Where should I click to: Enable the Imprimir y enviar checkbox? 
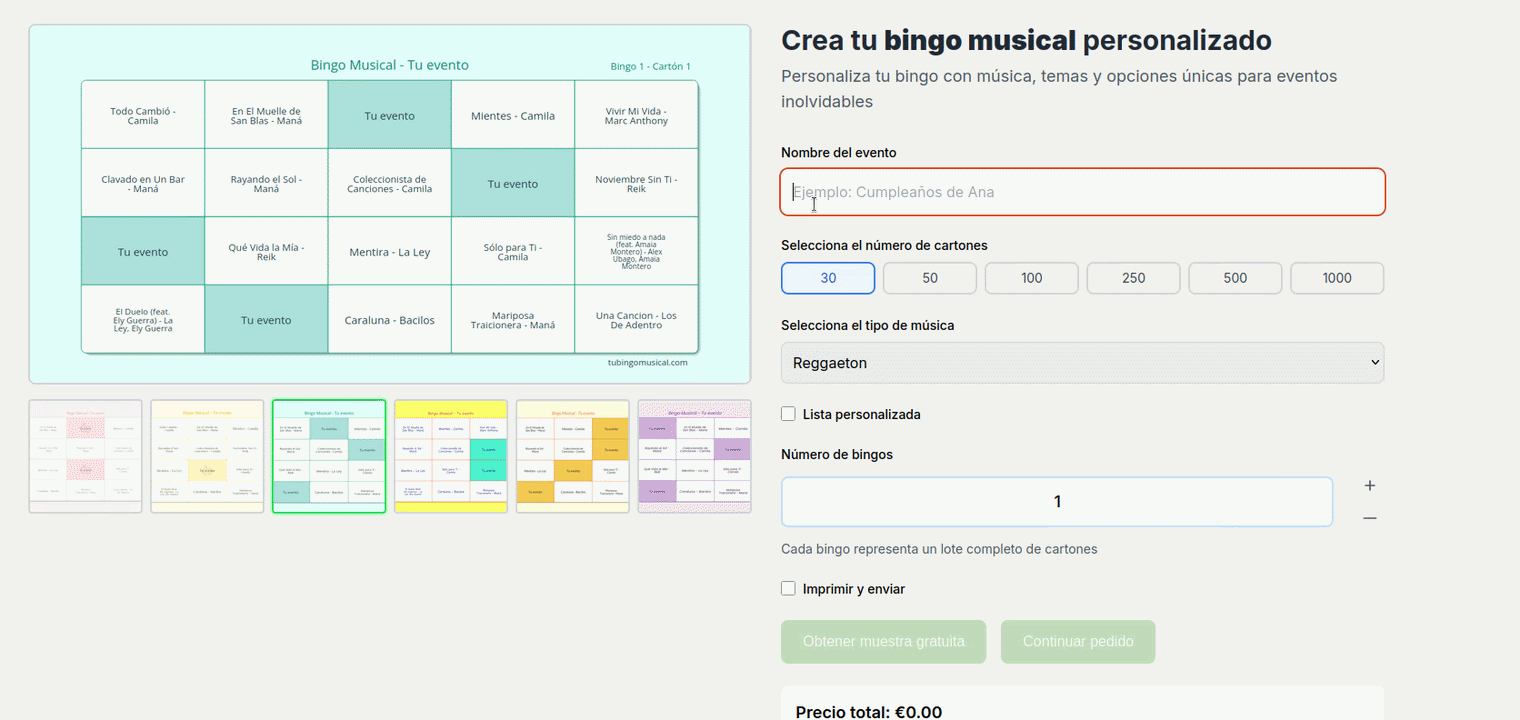click(788, 589)
